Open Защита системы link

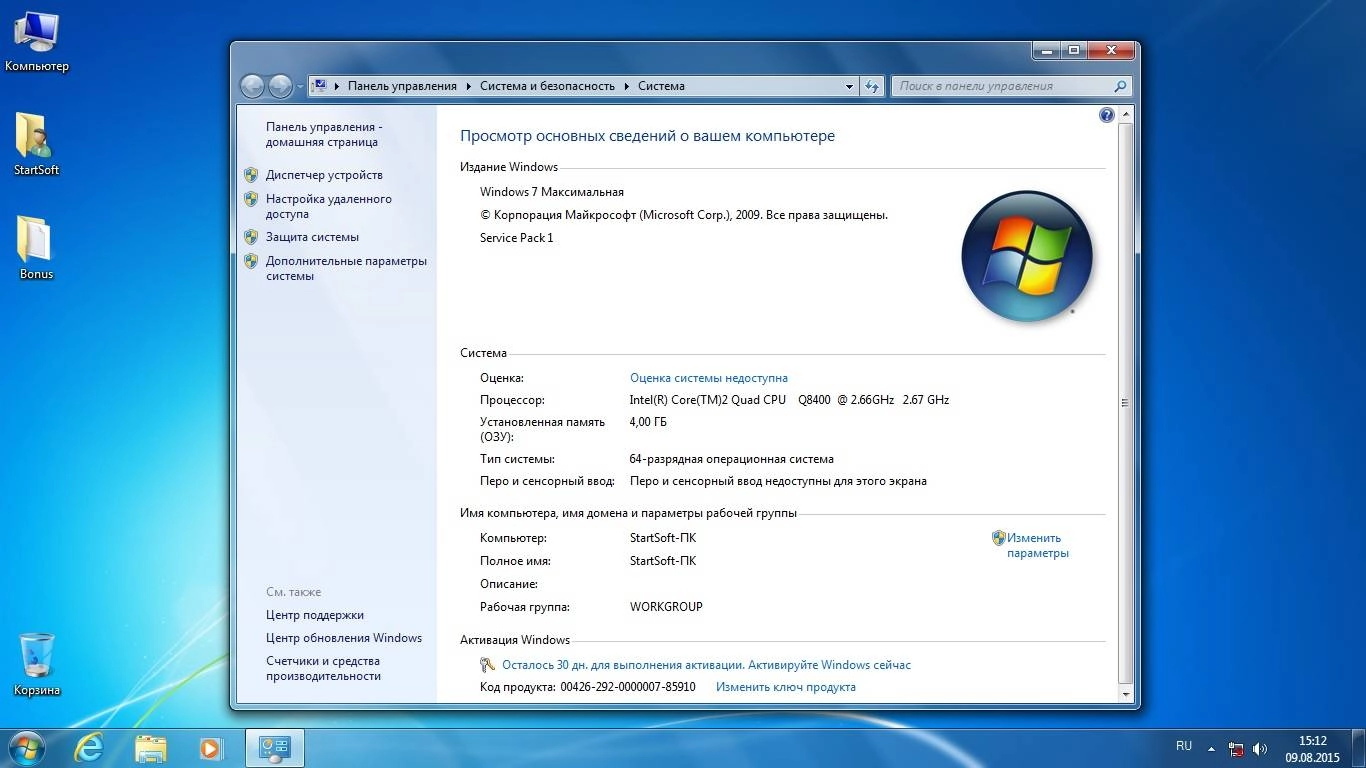click(312, 237)
